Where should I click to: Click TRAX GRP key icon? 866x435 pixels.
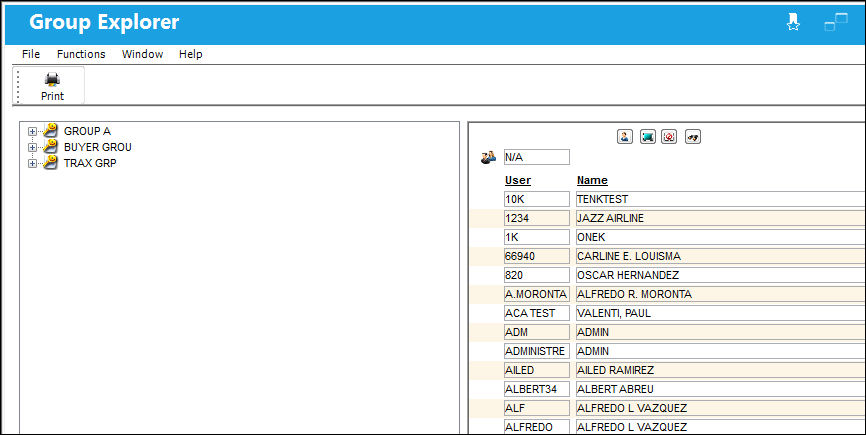pyautogui.click(x=50, y=163)
